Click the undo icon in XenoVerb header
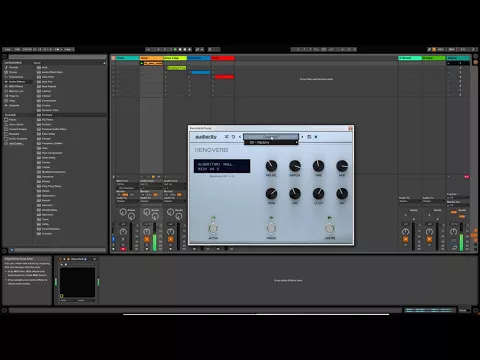 pyautogui.click(x=233, y=137)
